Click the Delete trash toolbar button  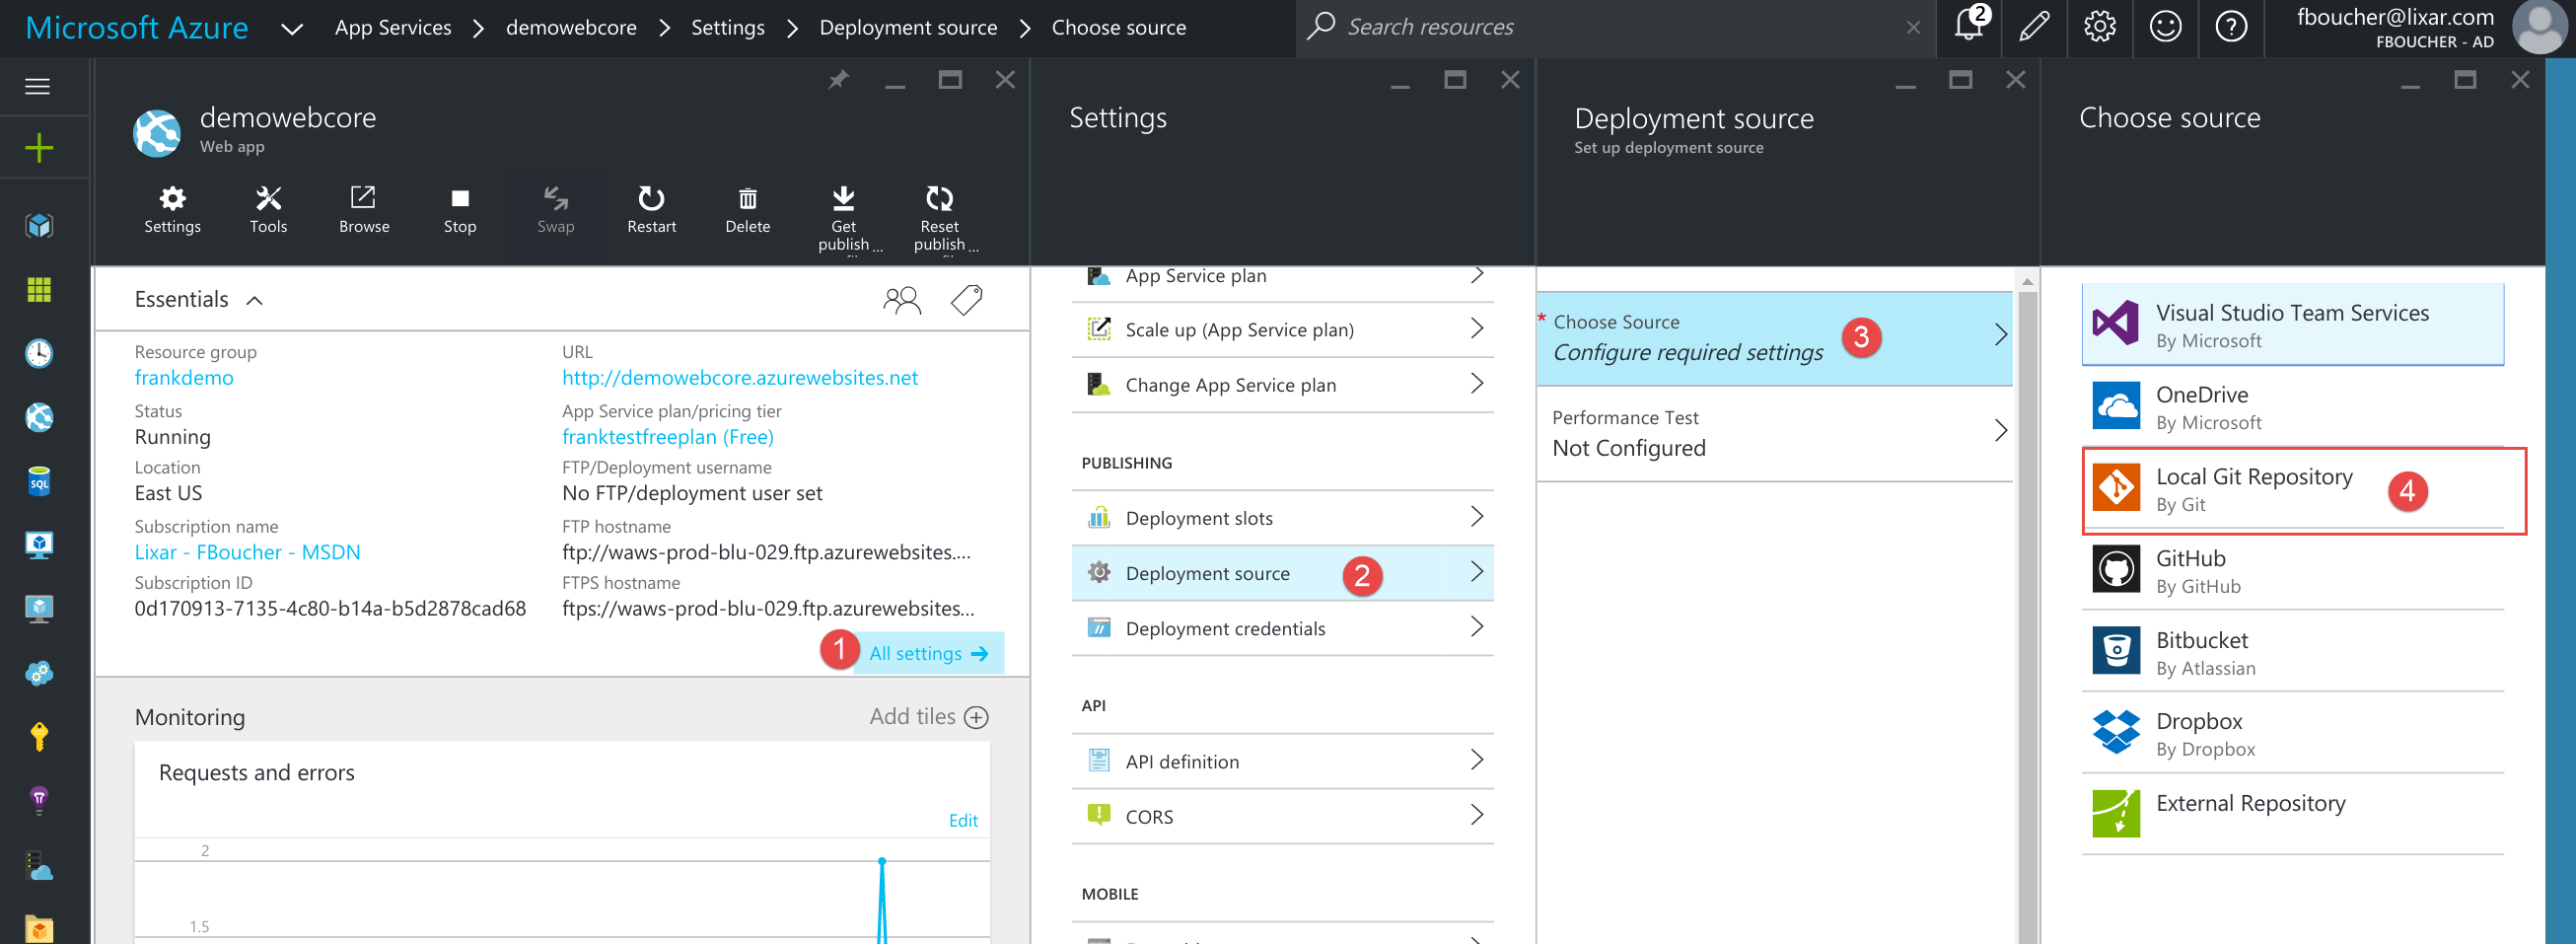pyautogui.click(x=747, y=209)
